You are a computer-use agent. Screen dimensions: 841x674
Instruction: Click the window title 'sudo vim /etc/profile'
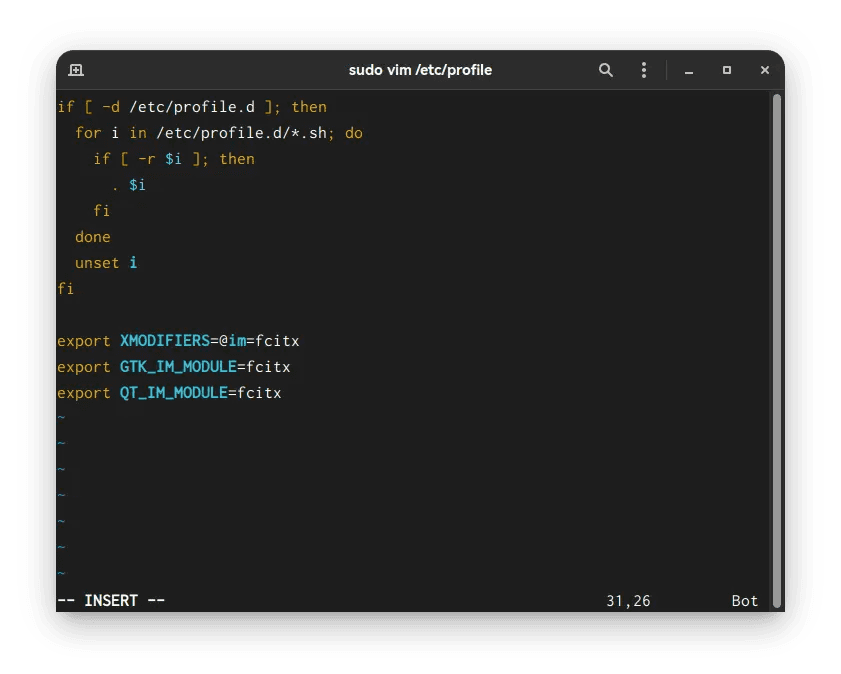(420, 70)
